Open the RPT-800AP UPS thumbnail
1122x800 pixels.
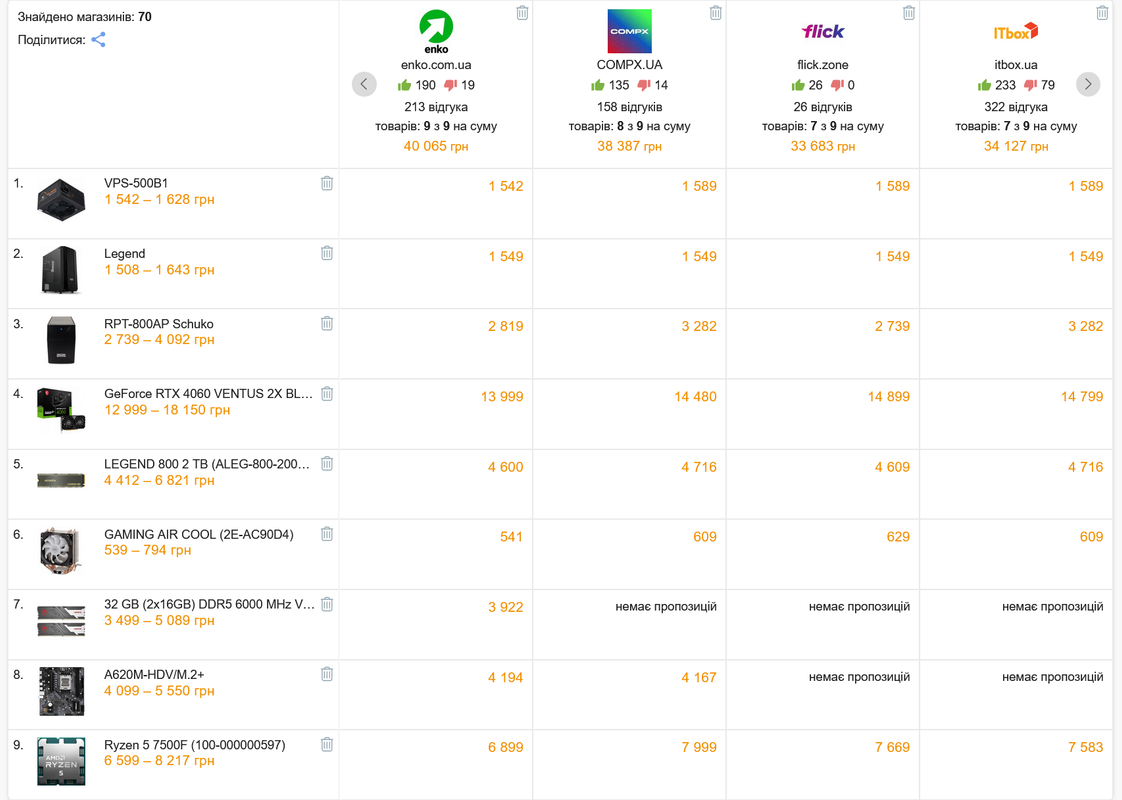point(61,340)
